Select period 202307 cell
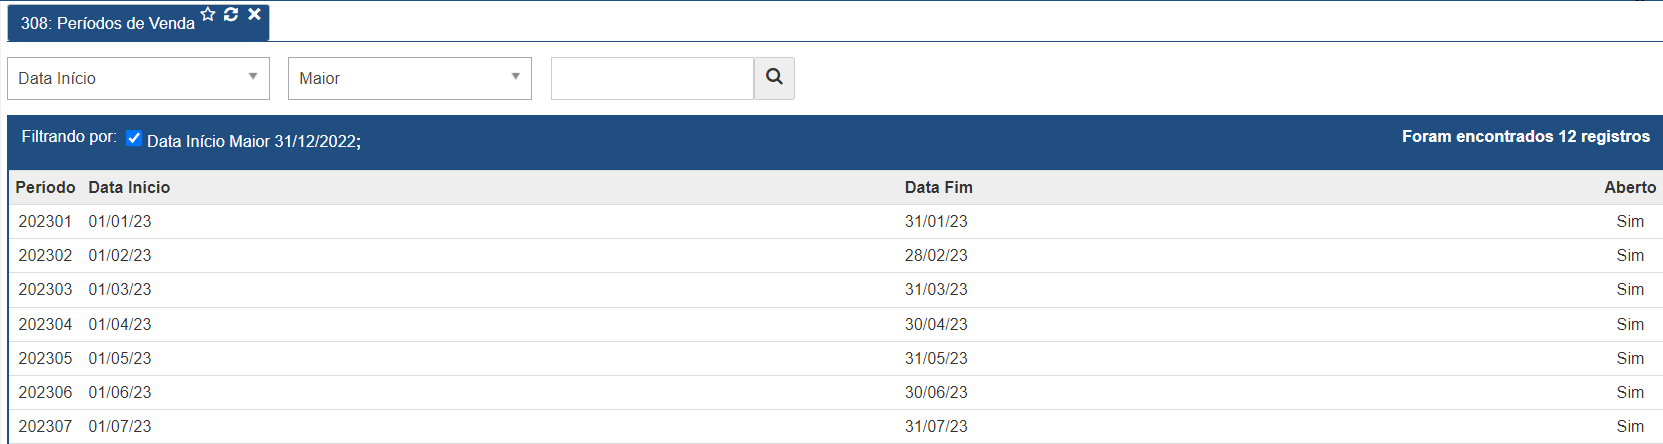 pos(45,426)
